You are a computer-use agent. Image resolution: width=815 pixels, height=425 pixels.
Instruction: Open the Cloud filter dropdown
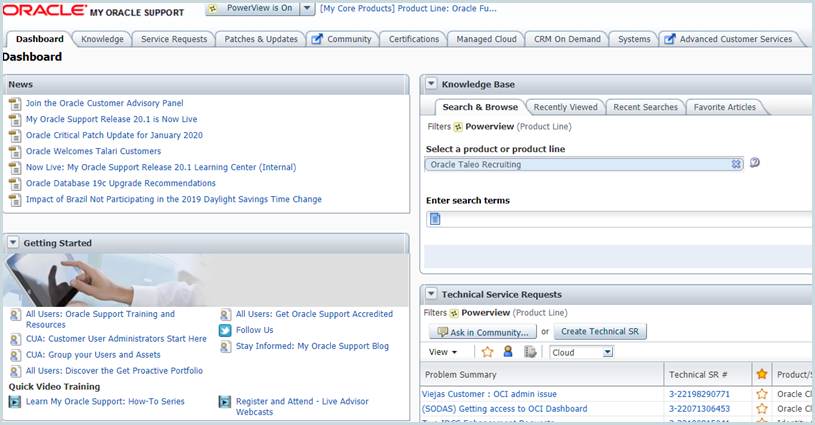(581, 352)
